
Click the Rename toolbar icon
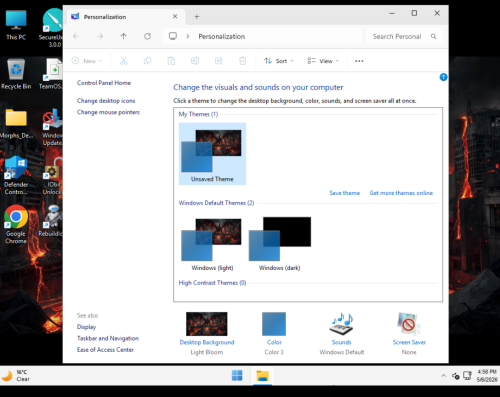coord(195,61)
